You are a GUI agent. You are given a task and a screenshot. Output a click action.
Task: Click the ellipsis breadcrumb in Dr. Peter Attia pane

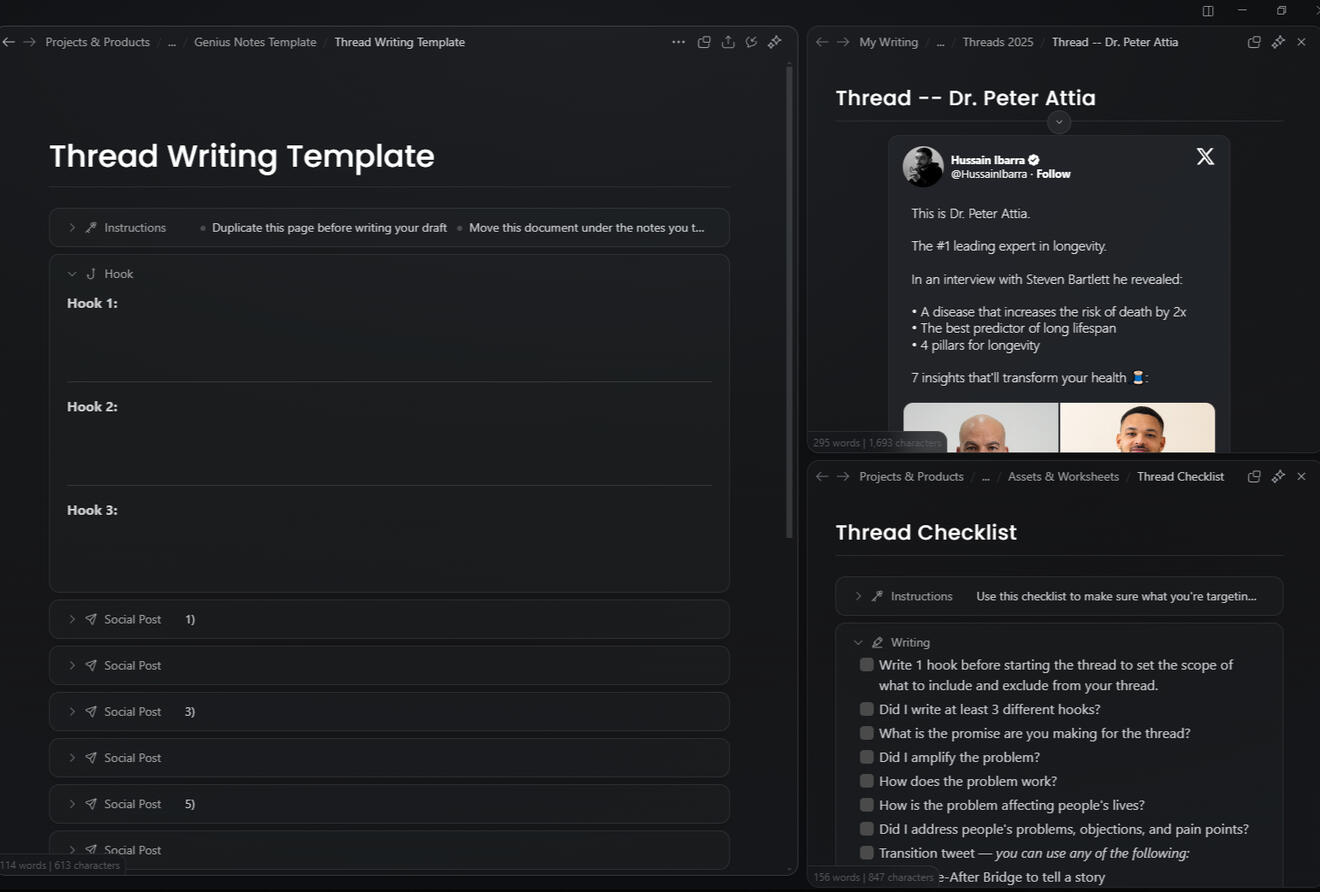tap(940, 42)
